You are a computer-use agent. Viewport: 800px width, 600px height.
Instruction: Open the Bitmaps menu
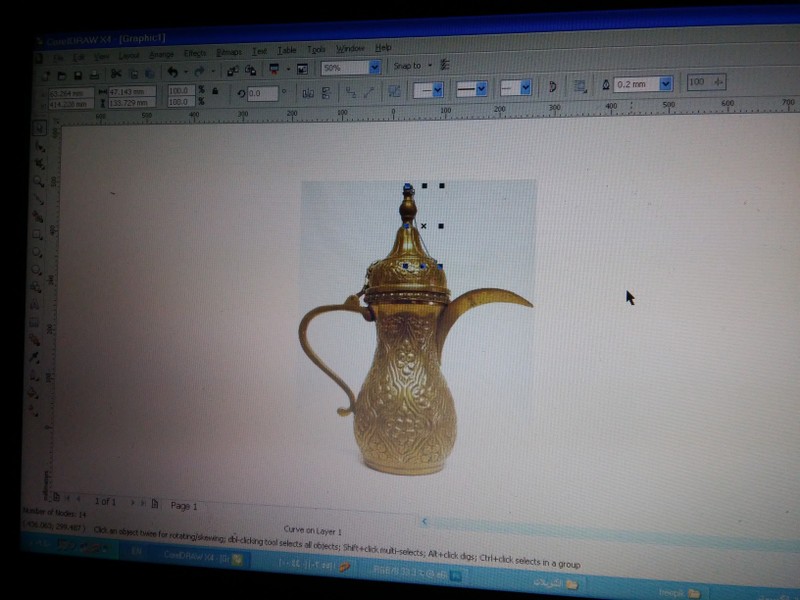[x=229, y=52]
